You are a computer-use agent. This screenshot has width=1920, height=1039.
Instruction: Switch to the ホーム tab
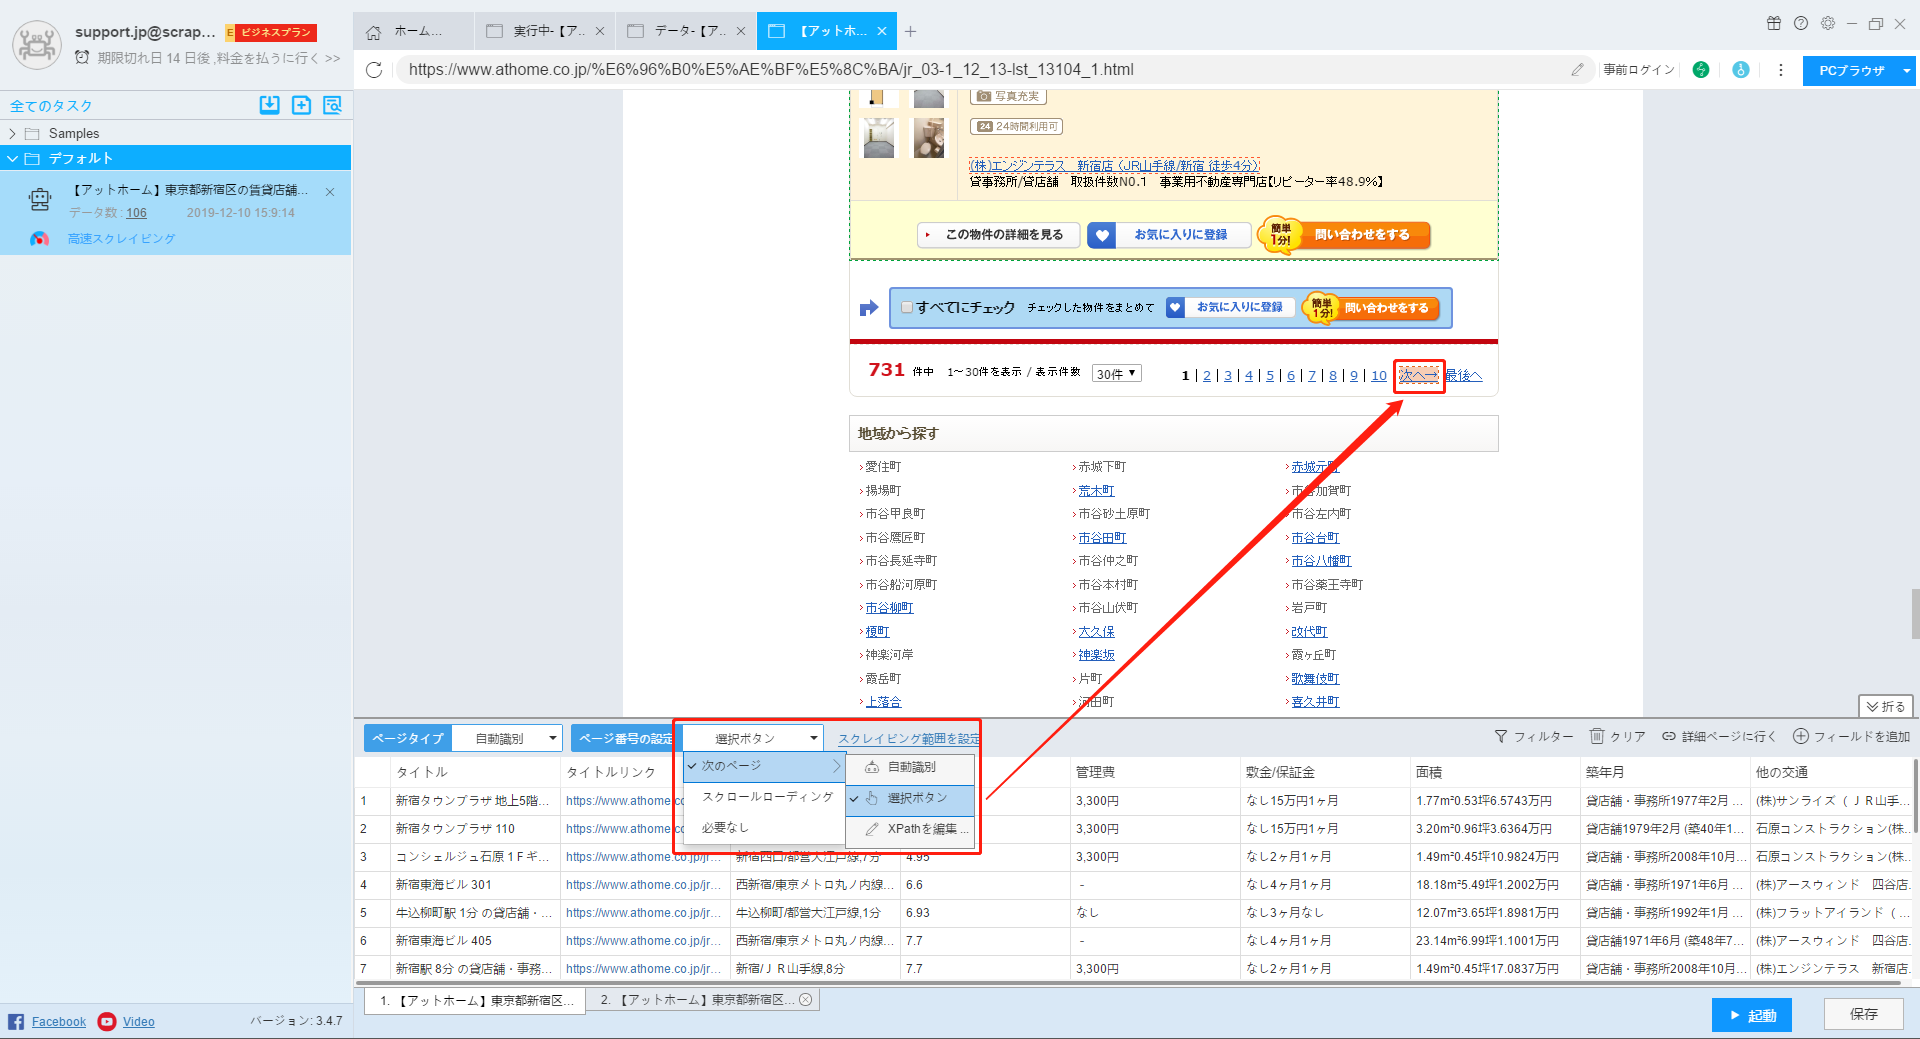(414, 31)
